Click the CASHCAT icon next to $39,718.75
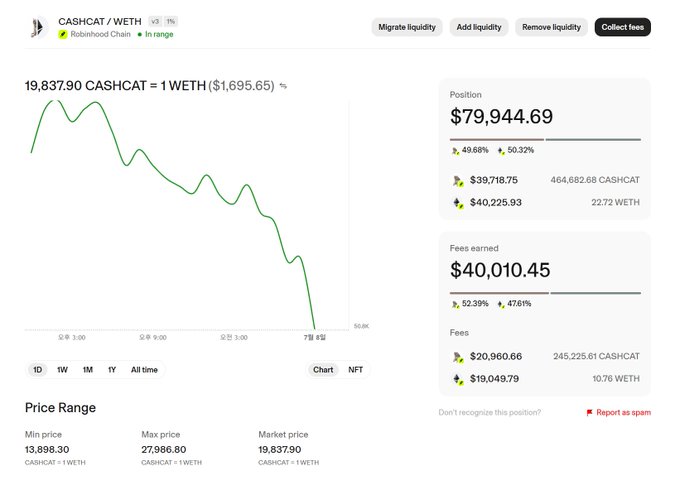Image resolution: width=680 pixels, height=490 pixels. tap(458, 180)
